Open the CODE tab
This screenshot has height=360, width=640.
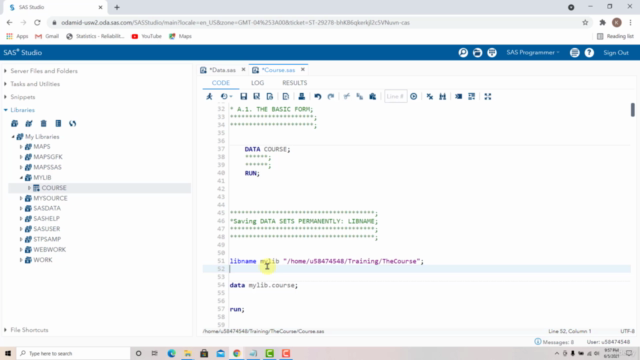[221, 83]
